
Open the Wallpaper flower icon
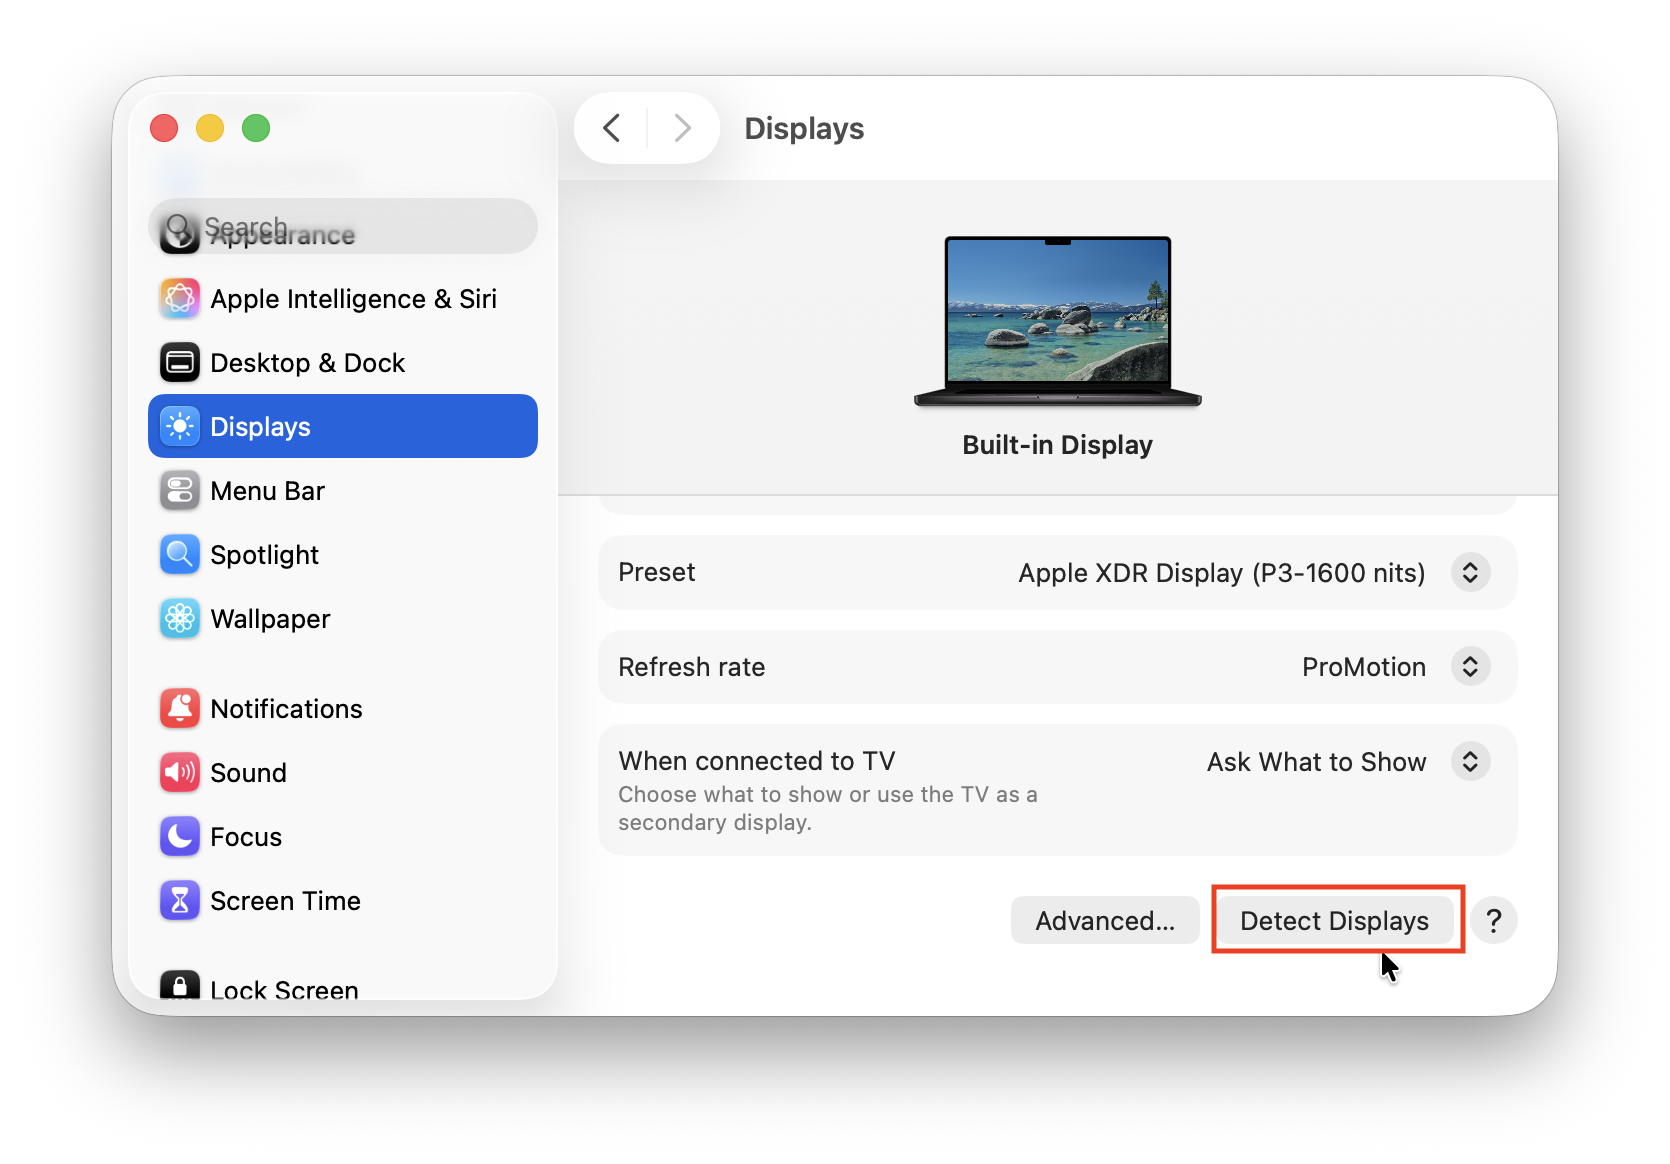point(180,618)
